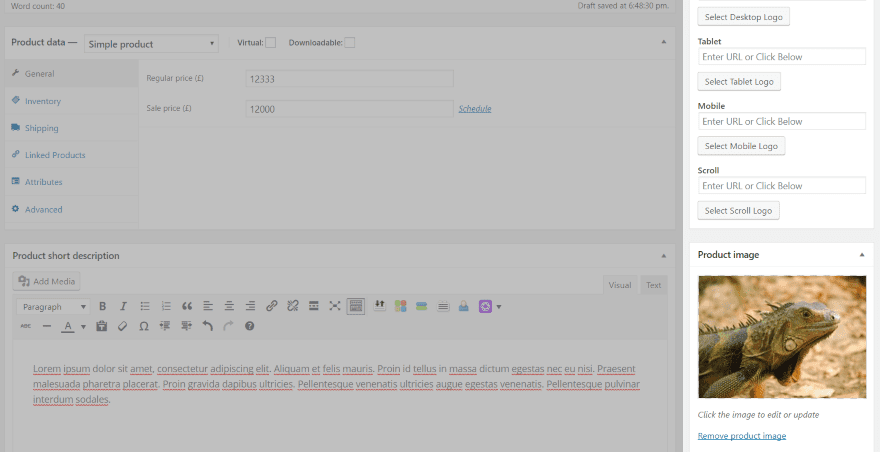880x452 pixels.
Task: Open the Simple product type dropdown
Action: pyautogui.click(x=151, y=44)
